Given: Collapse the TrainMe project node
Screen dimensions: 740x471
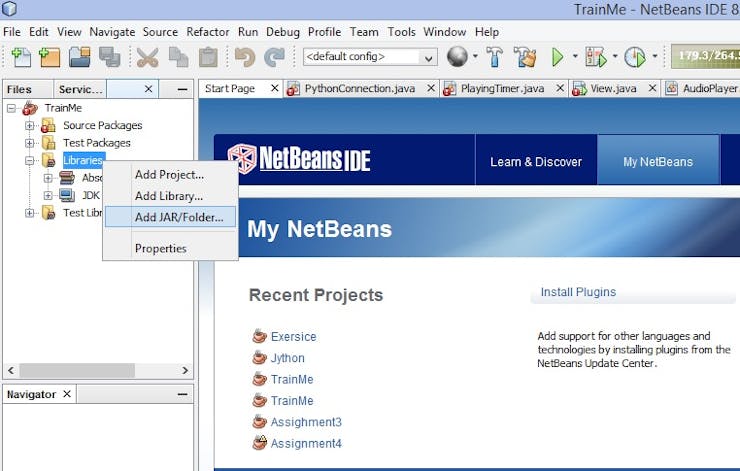Looking at the screenshot, I should click(x=11, y=108).
